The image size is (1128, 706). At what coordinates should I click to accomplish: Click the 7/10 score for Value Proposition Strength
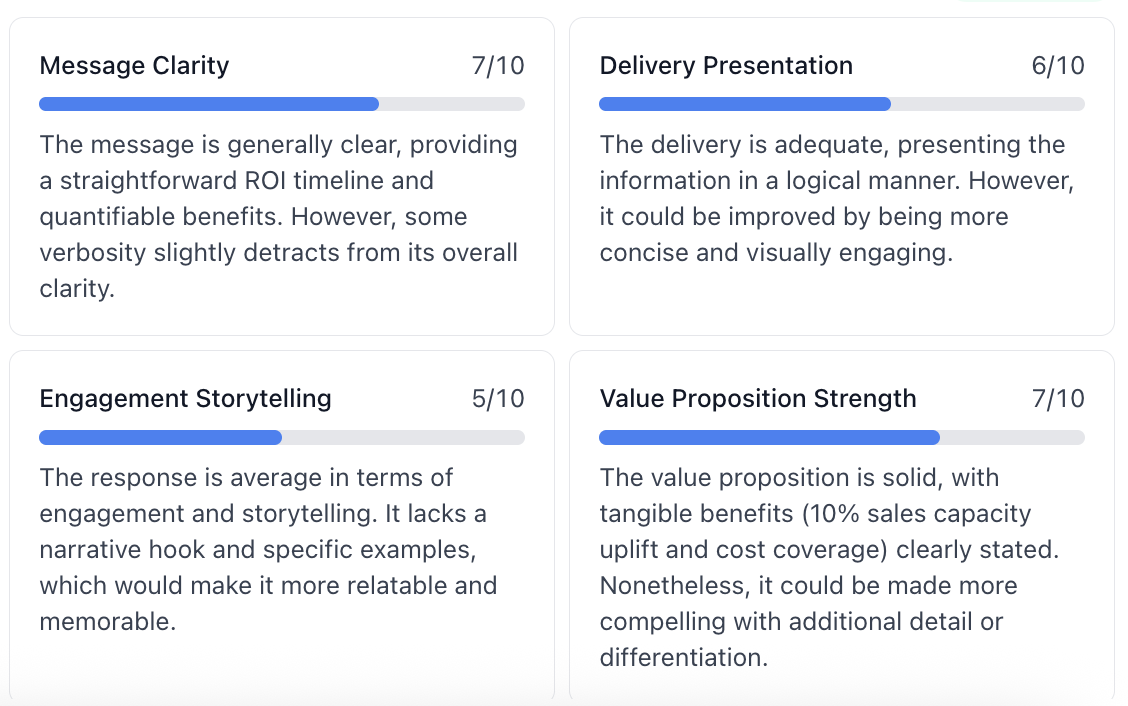click(x=1057, y=399)
